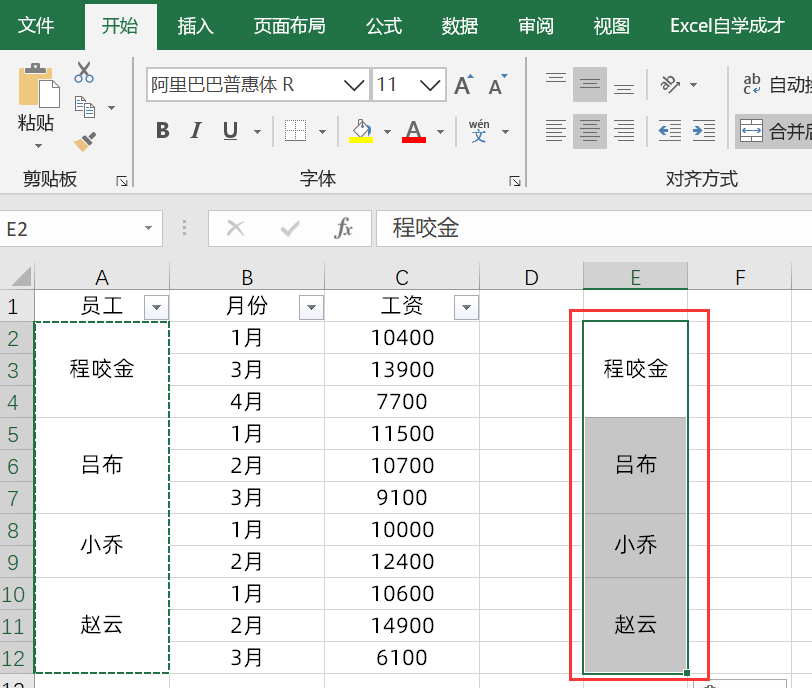
Task: Select merged cell 赵云 in column A
Action: (102, 625)
